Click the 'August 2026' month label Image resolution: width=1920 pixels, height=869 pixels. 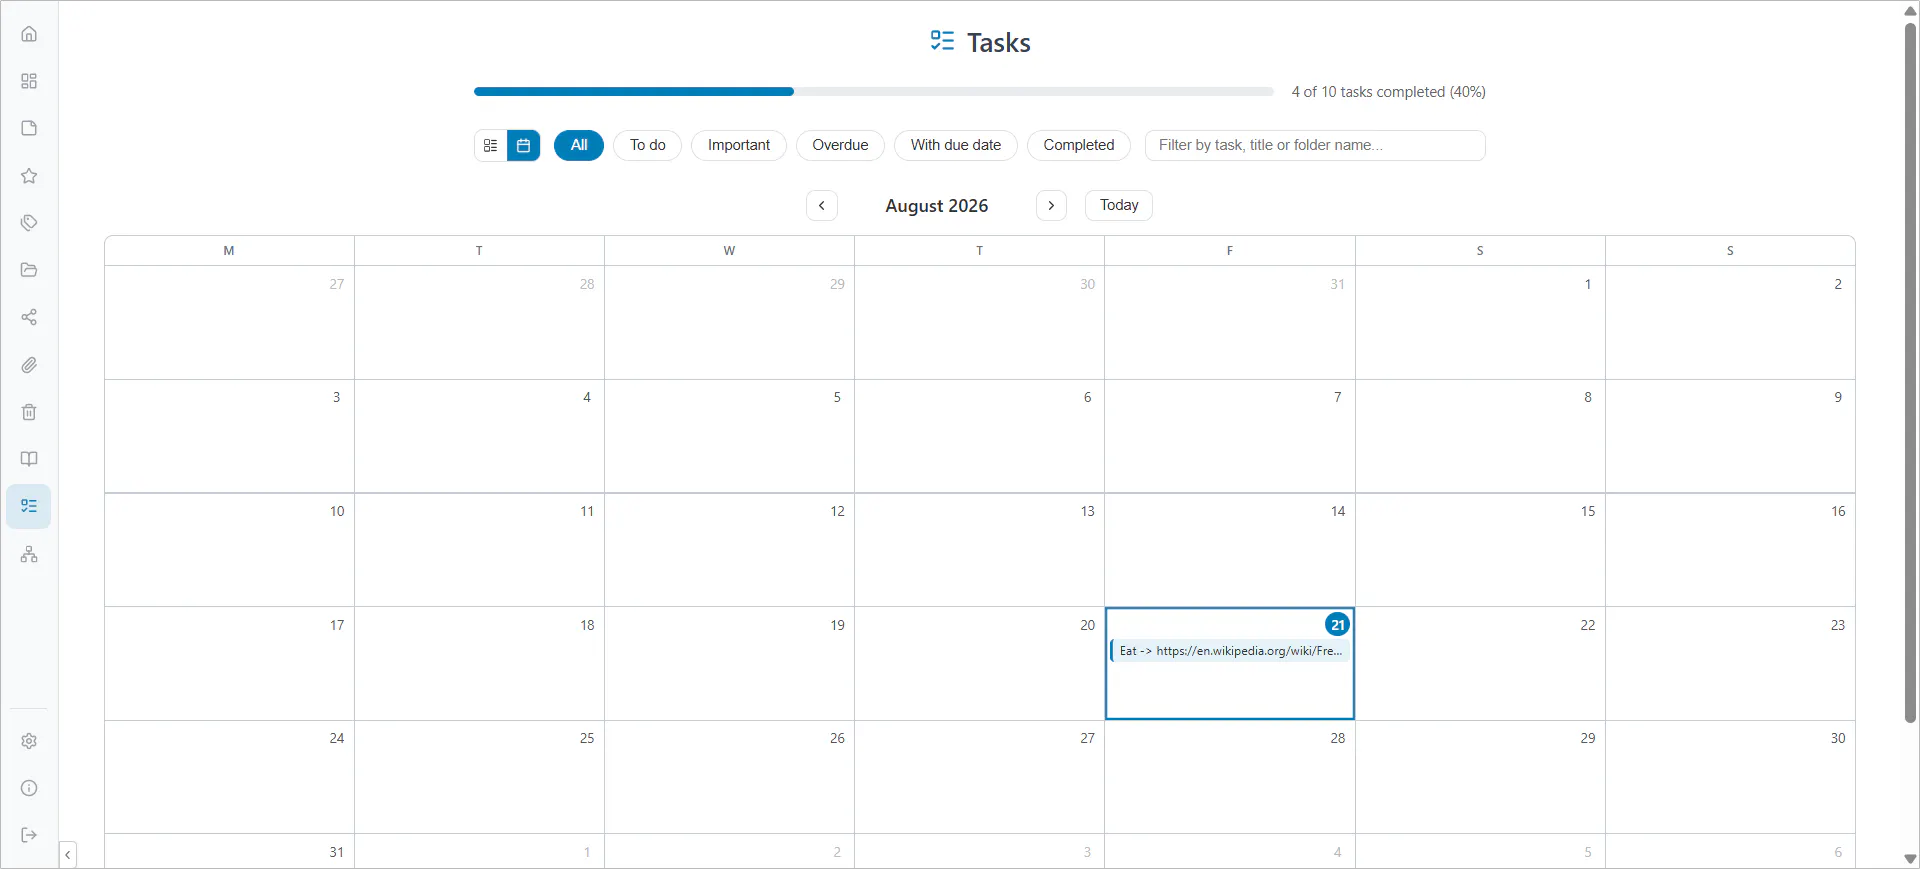937,205
